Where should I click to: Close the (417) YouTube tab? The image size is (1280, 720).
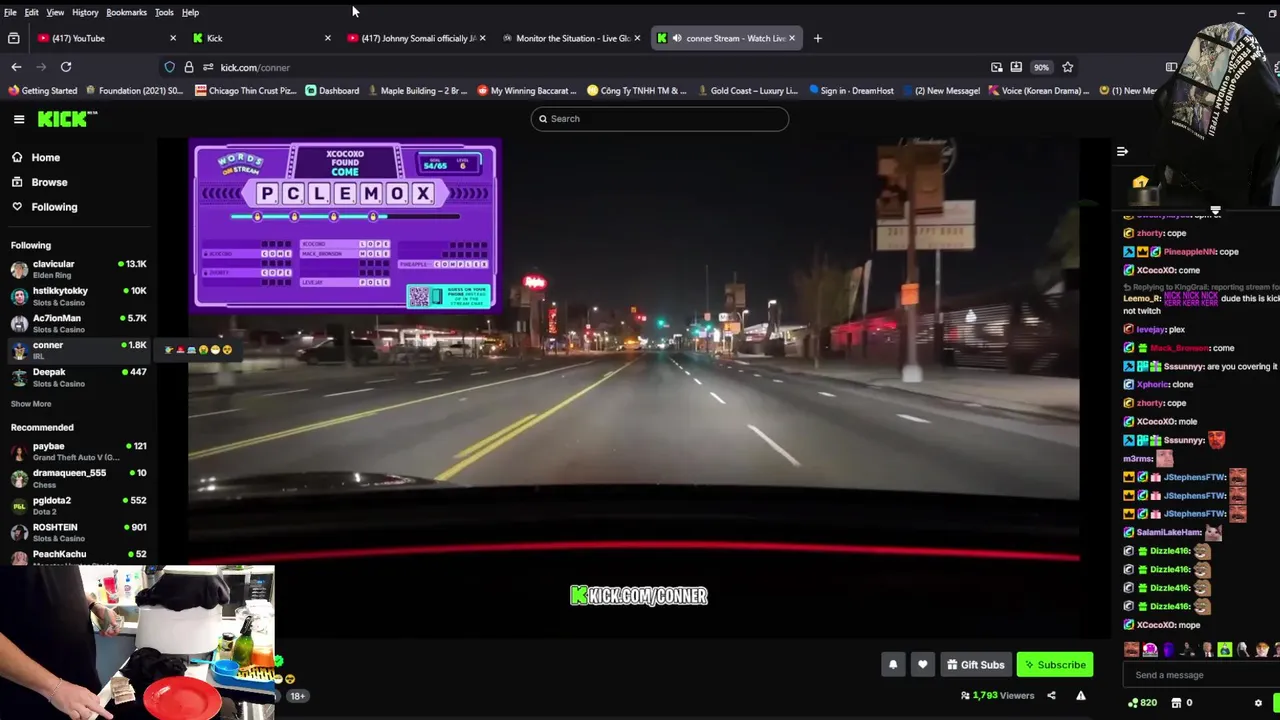click(173, 38)
